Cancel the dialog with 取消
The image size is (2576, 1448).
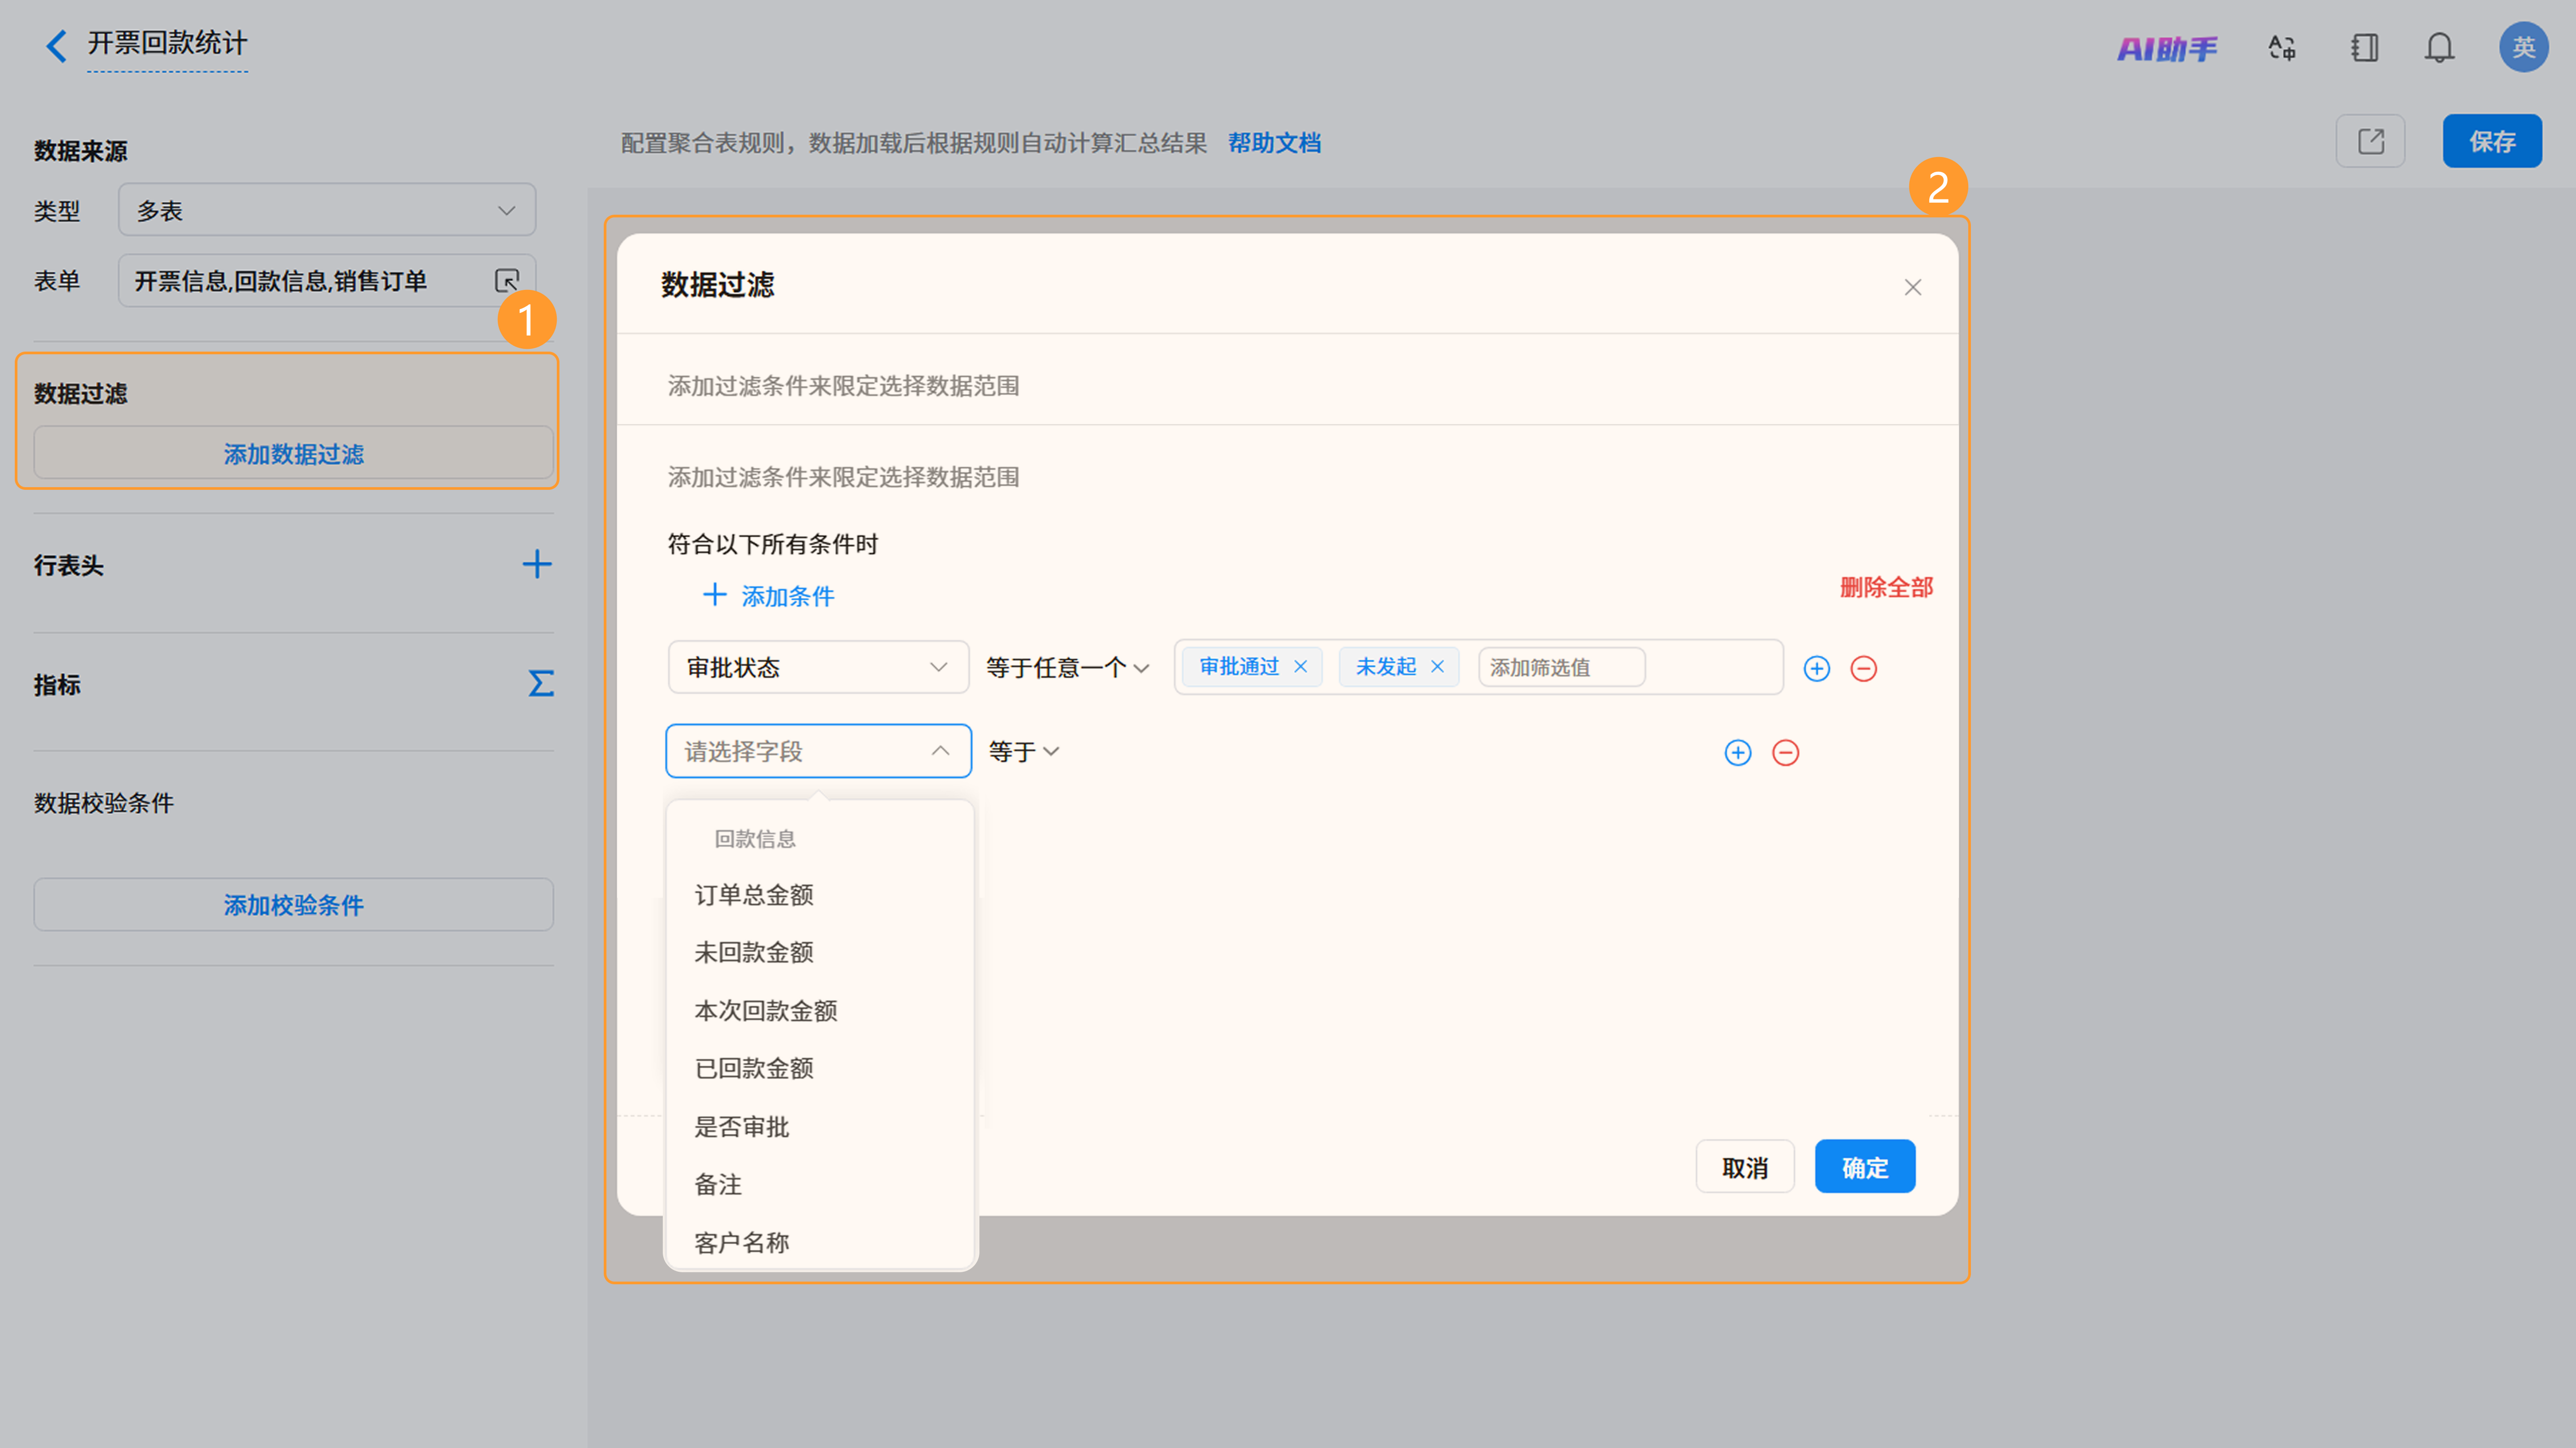coord(1745,1167)
